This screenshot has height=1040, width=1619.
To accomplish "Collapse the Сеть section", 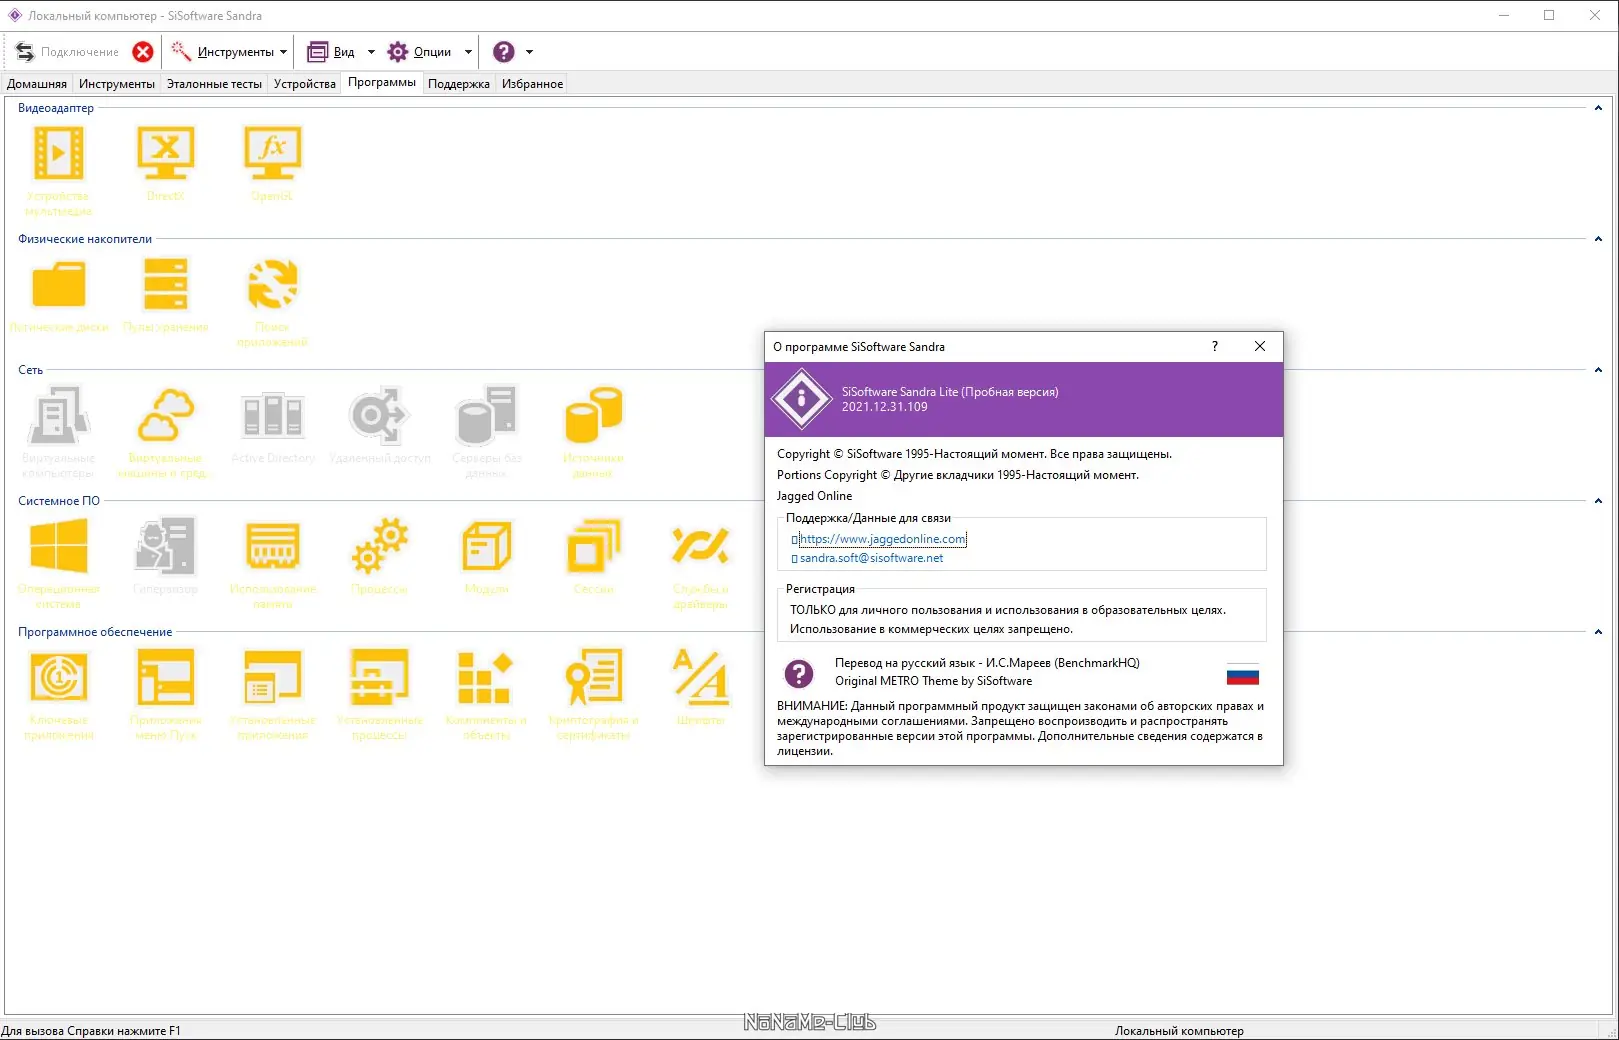I will pyautogui.click(x=1598, y=370).
